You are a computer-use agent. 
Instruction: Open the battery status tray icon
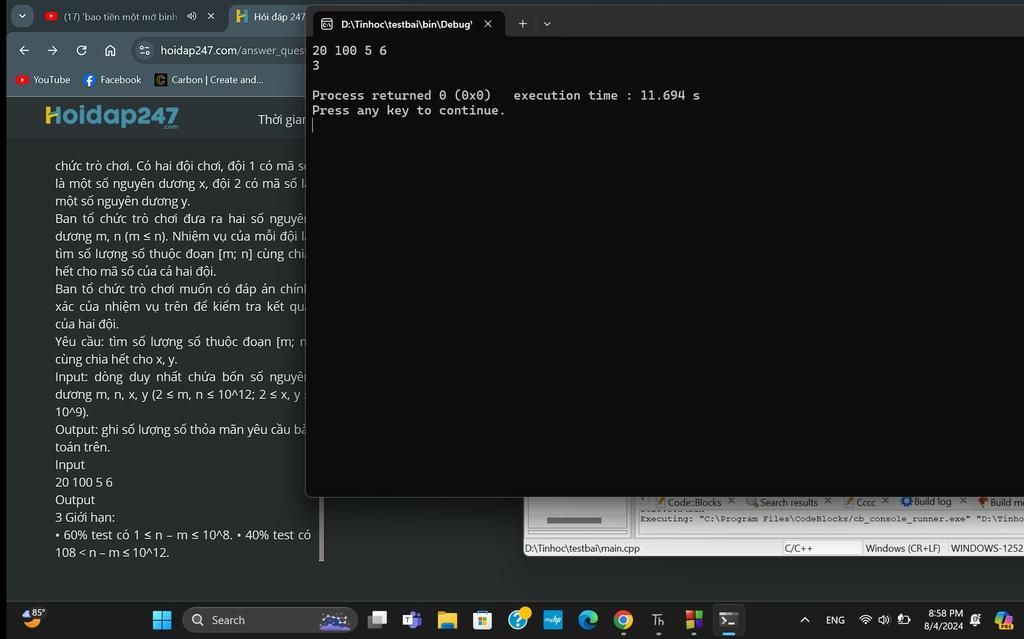pos(904,620)
